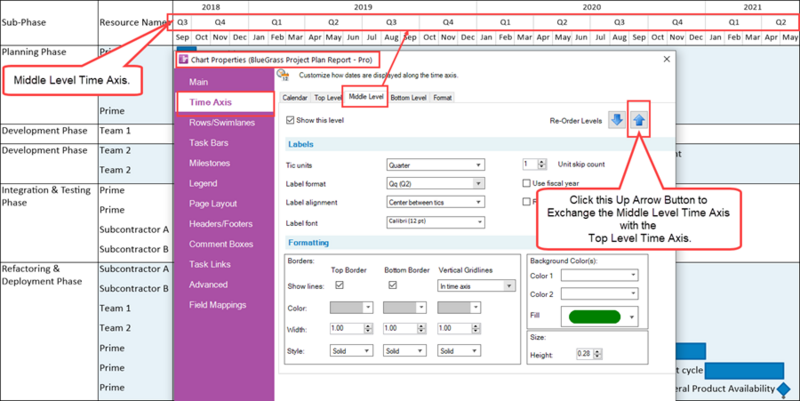This screenshot has height=401, width=800.
Task: Open the Tic units Quarter dropdown
Action: click(435, 165)
